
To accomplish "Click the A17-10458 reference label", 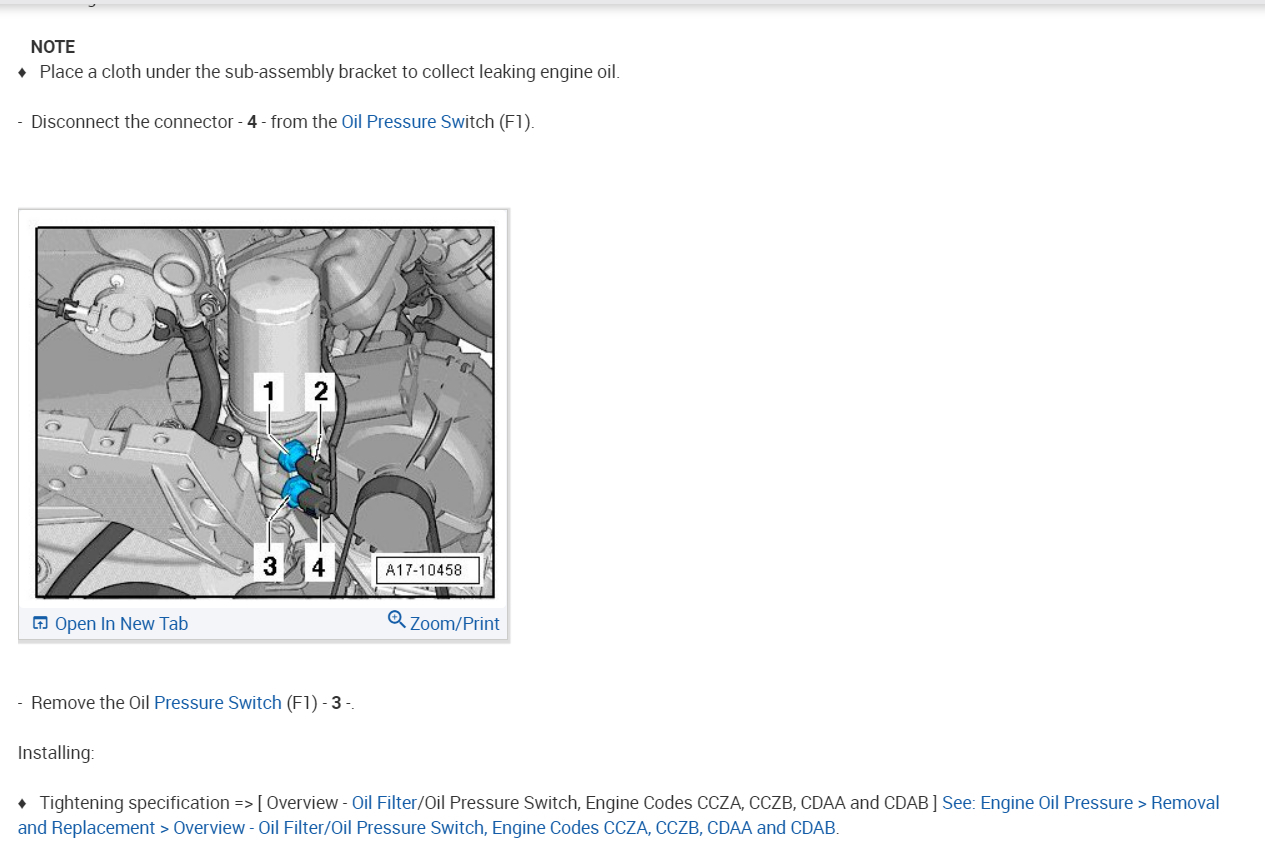I will coord(426,570).
